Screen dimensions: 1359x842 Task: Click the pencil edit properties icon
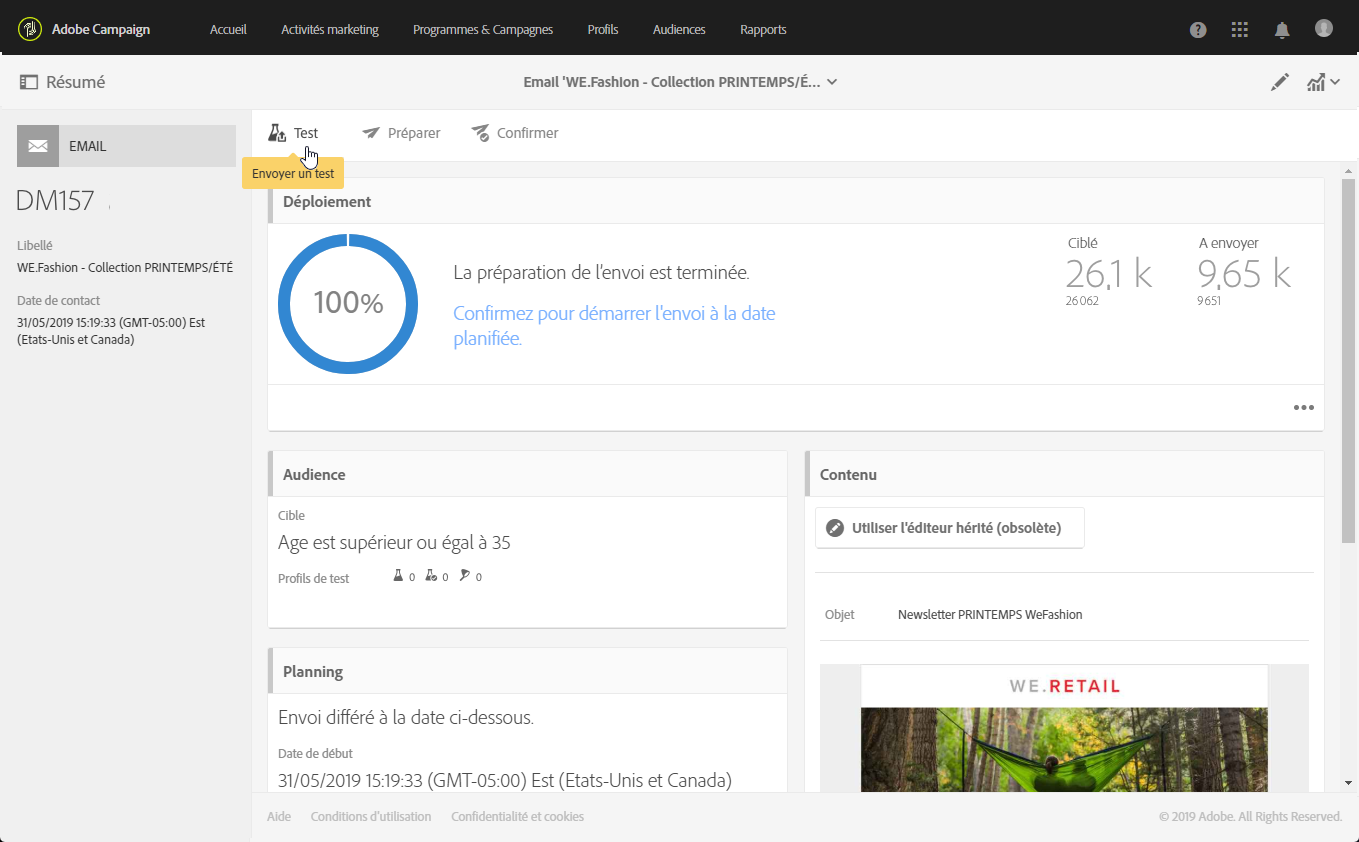tap(1280, 82)
